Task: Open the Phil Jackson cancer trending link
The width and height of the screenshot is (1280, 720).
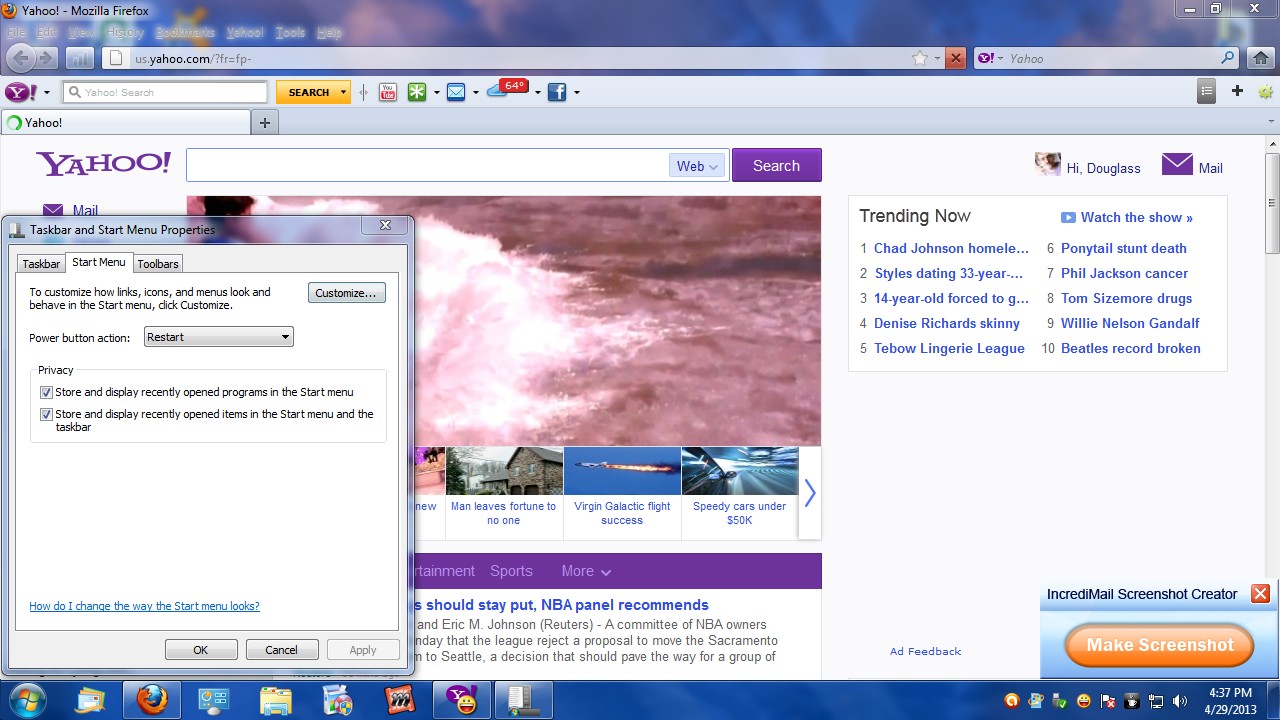Action: point(1124,273)
